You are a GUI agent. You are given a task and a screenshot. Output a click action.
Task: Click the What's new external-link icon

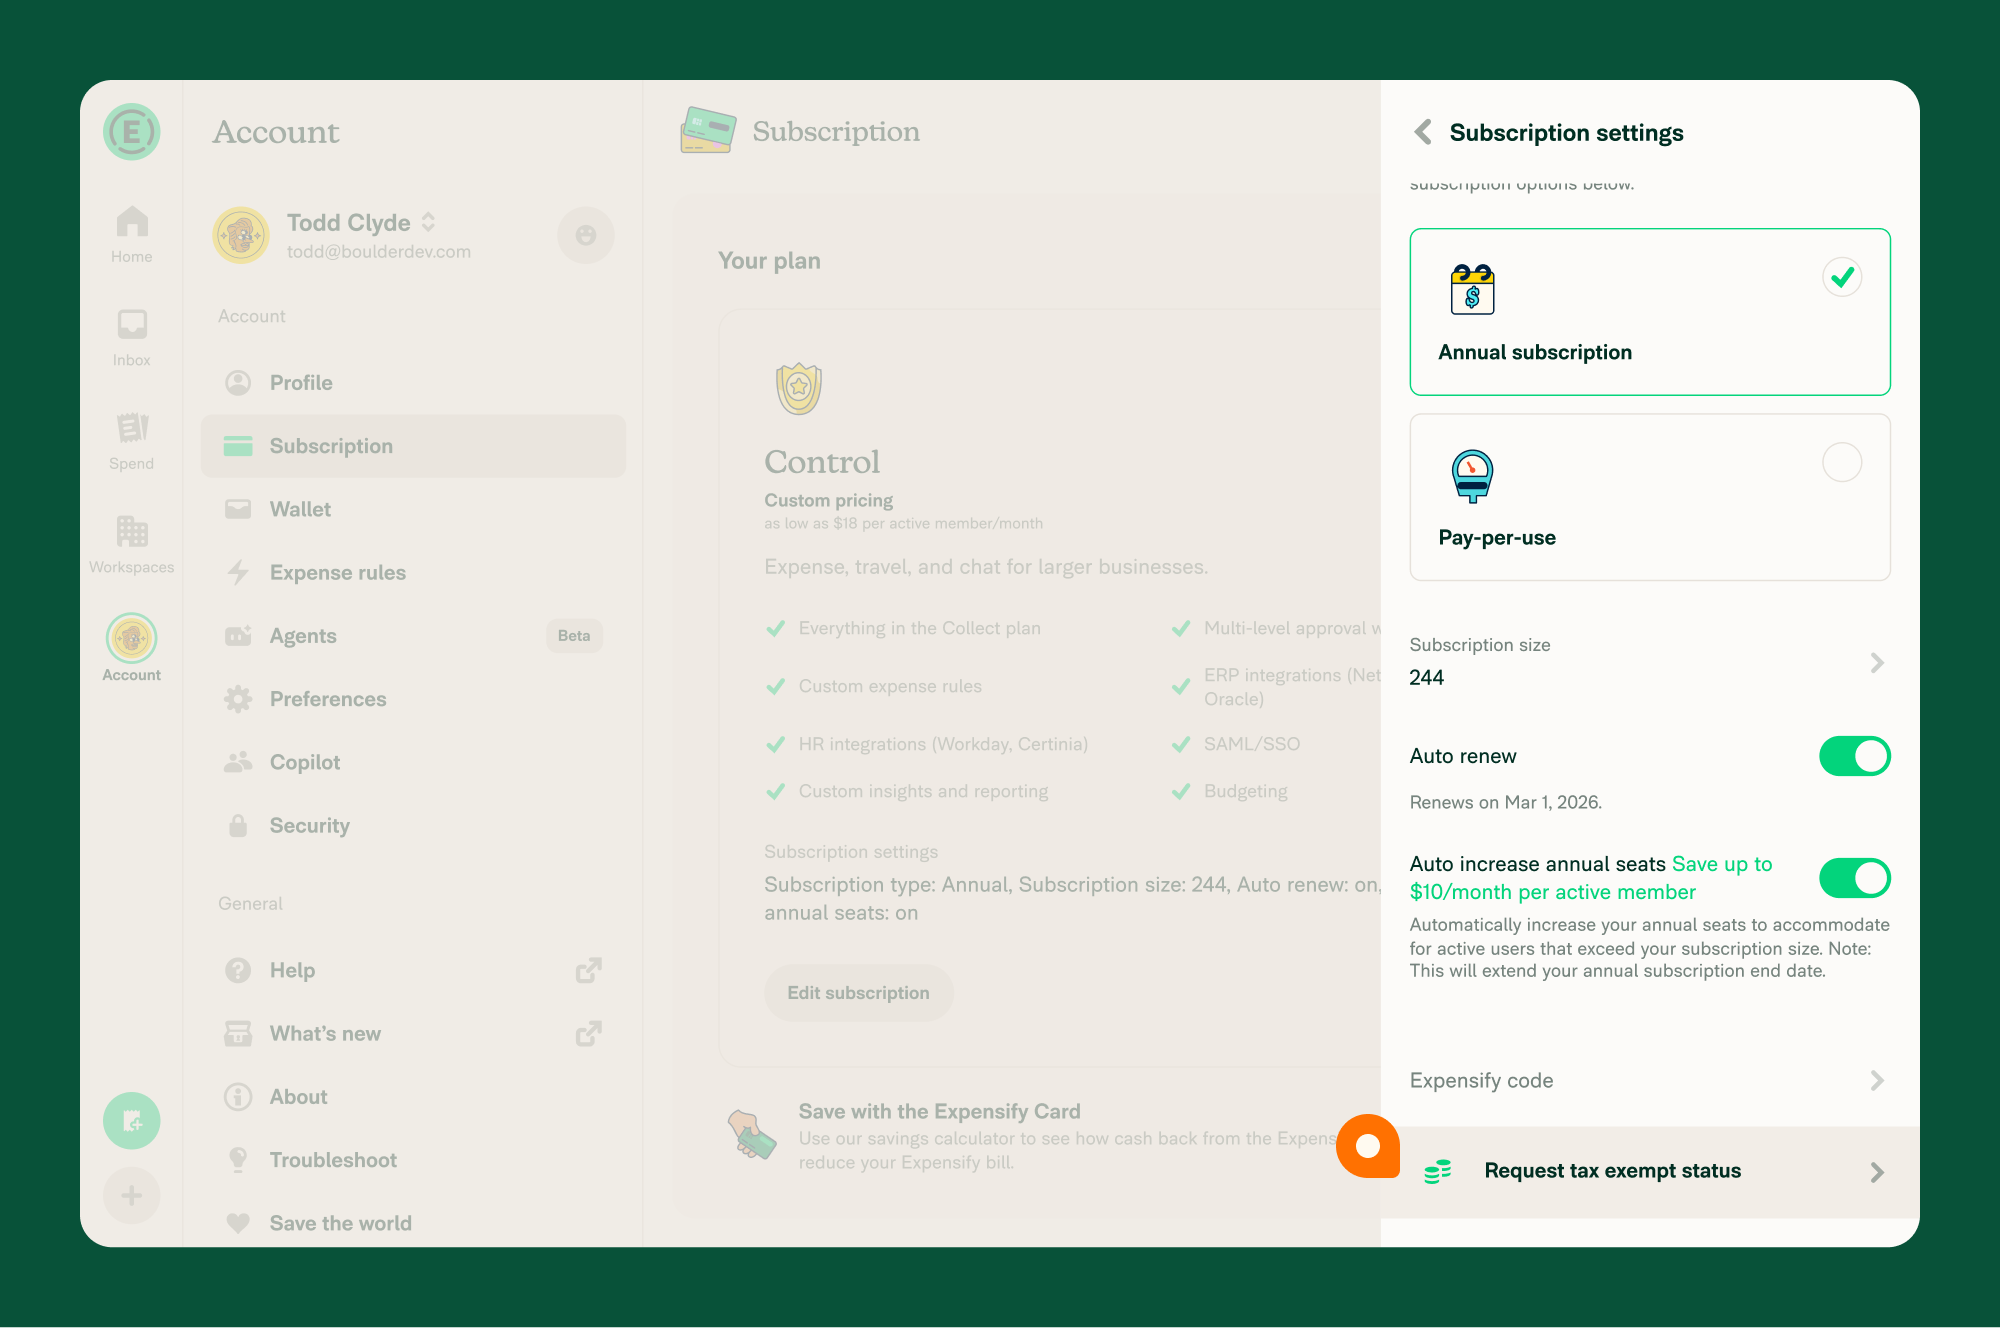(588, 1033)
